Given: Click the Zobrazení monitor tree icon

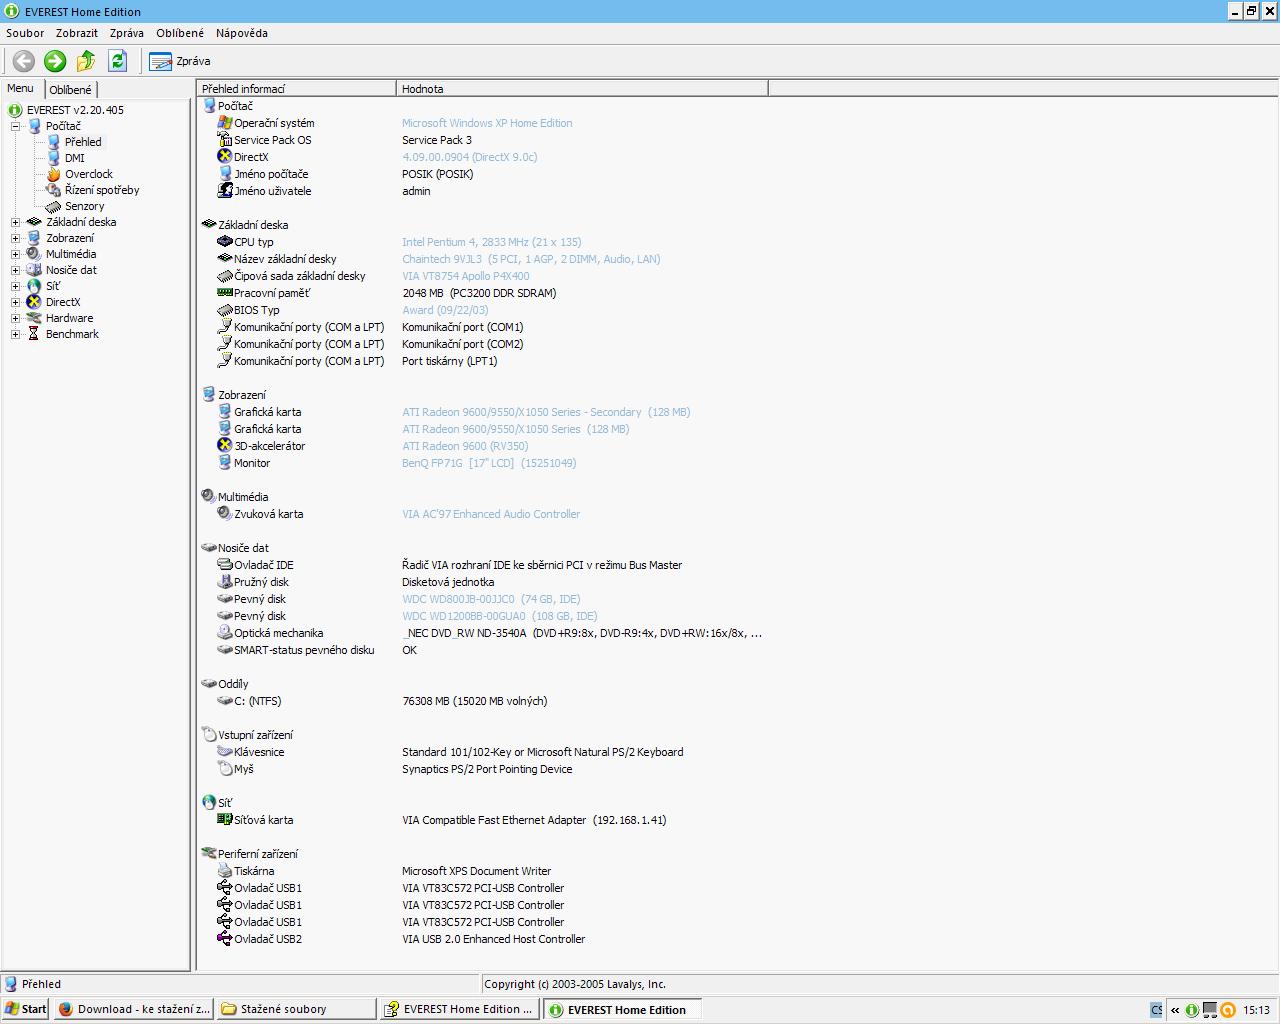Looking at the screenshot, I should pos(34,238).
